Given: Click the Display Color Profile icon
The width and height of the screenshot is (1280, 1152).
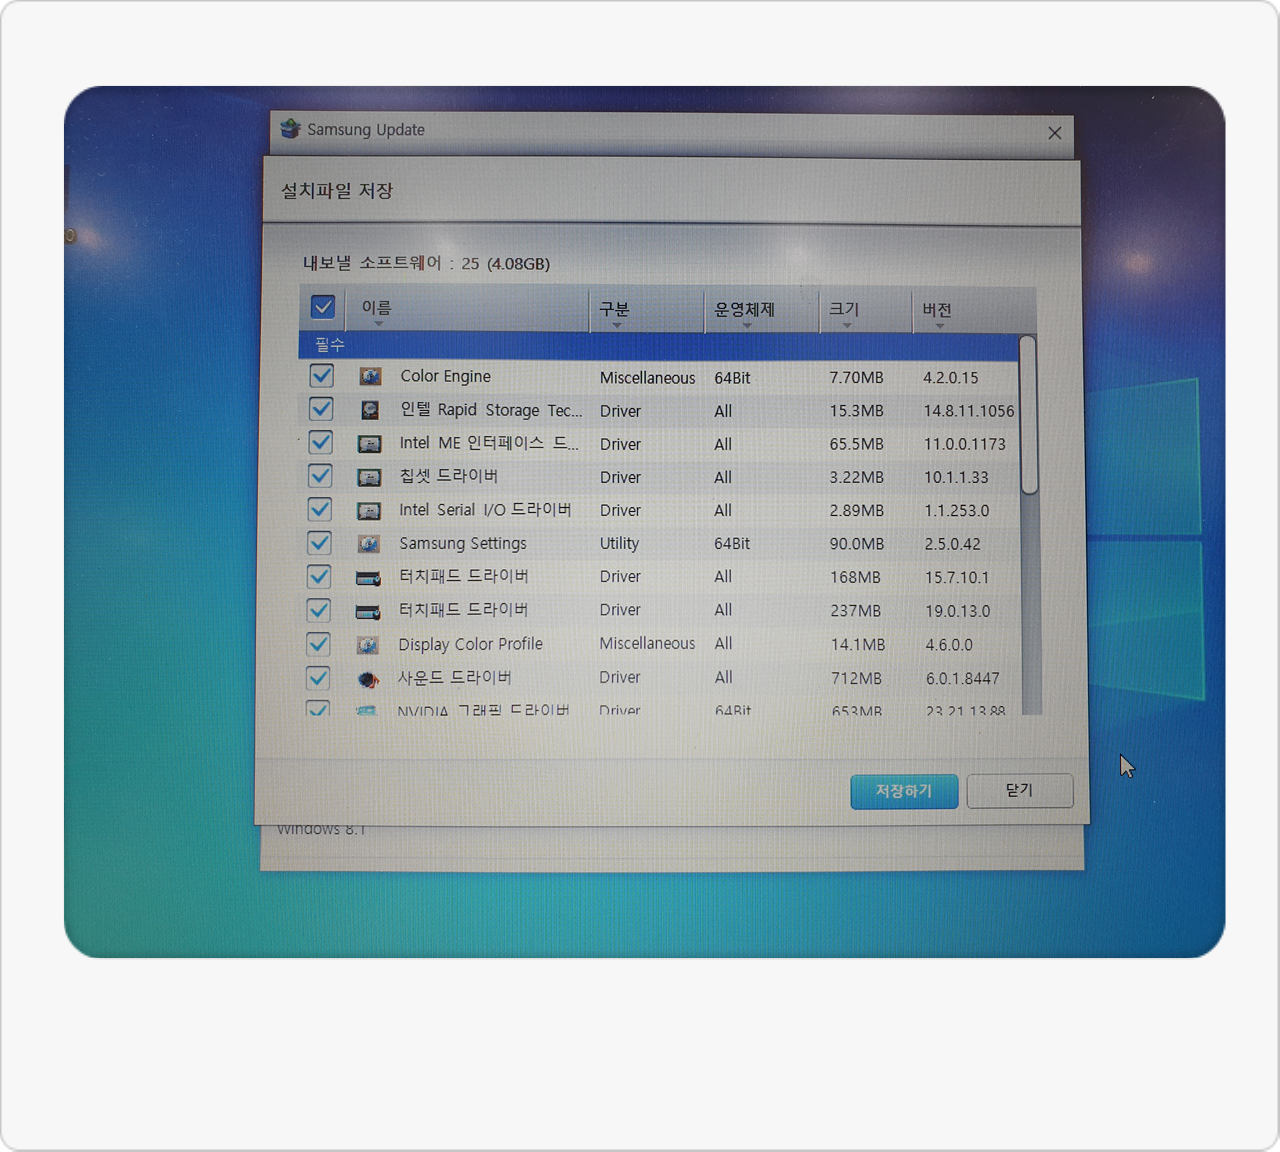Looking at the screenshot, I should 368,645.
